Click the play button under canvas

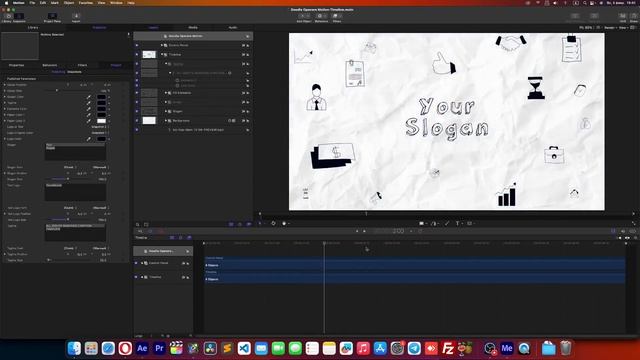pos(364,231)
